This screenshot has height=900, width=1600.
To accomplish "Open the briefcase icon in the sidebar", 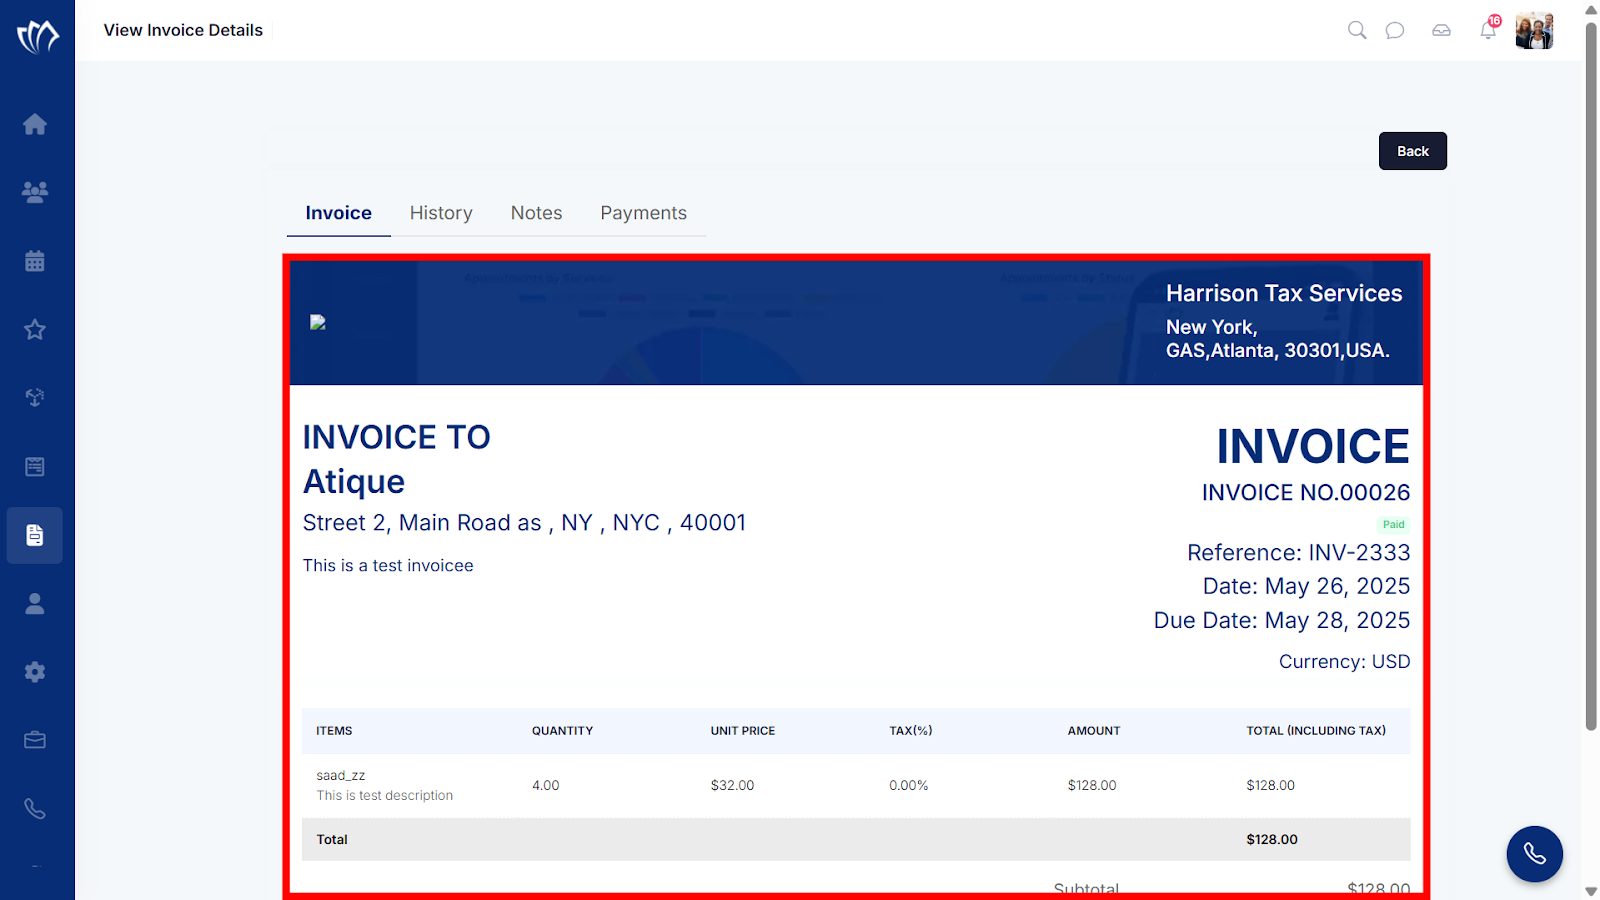I will pyautogui.click(x=35, y=740).
